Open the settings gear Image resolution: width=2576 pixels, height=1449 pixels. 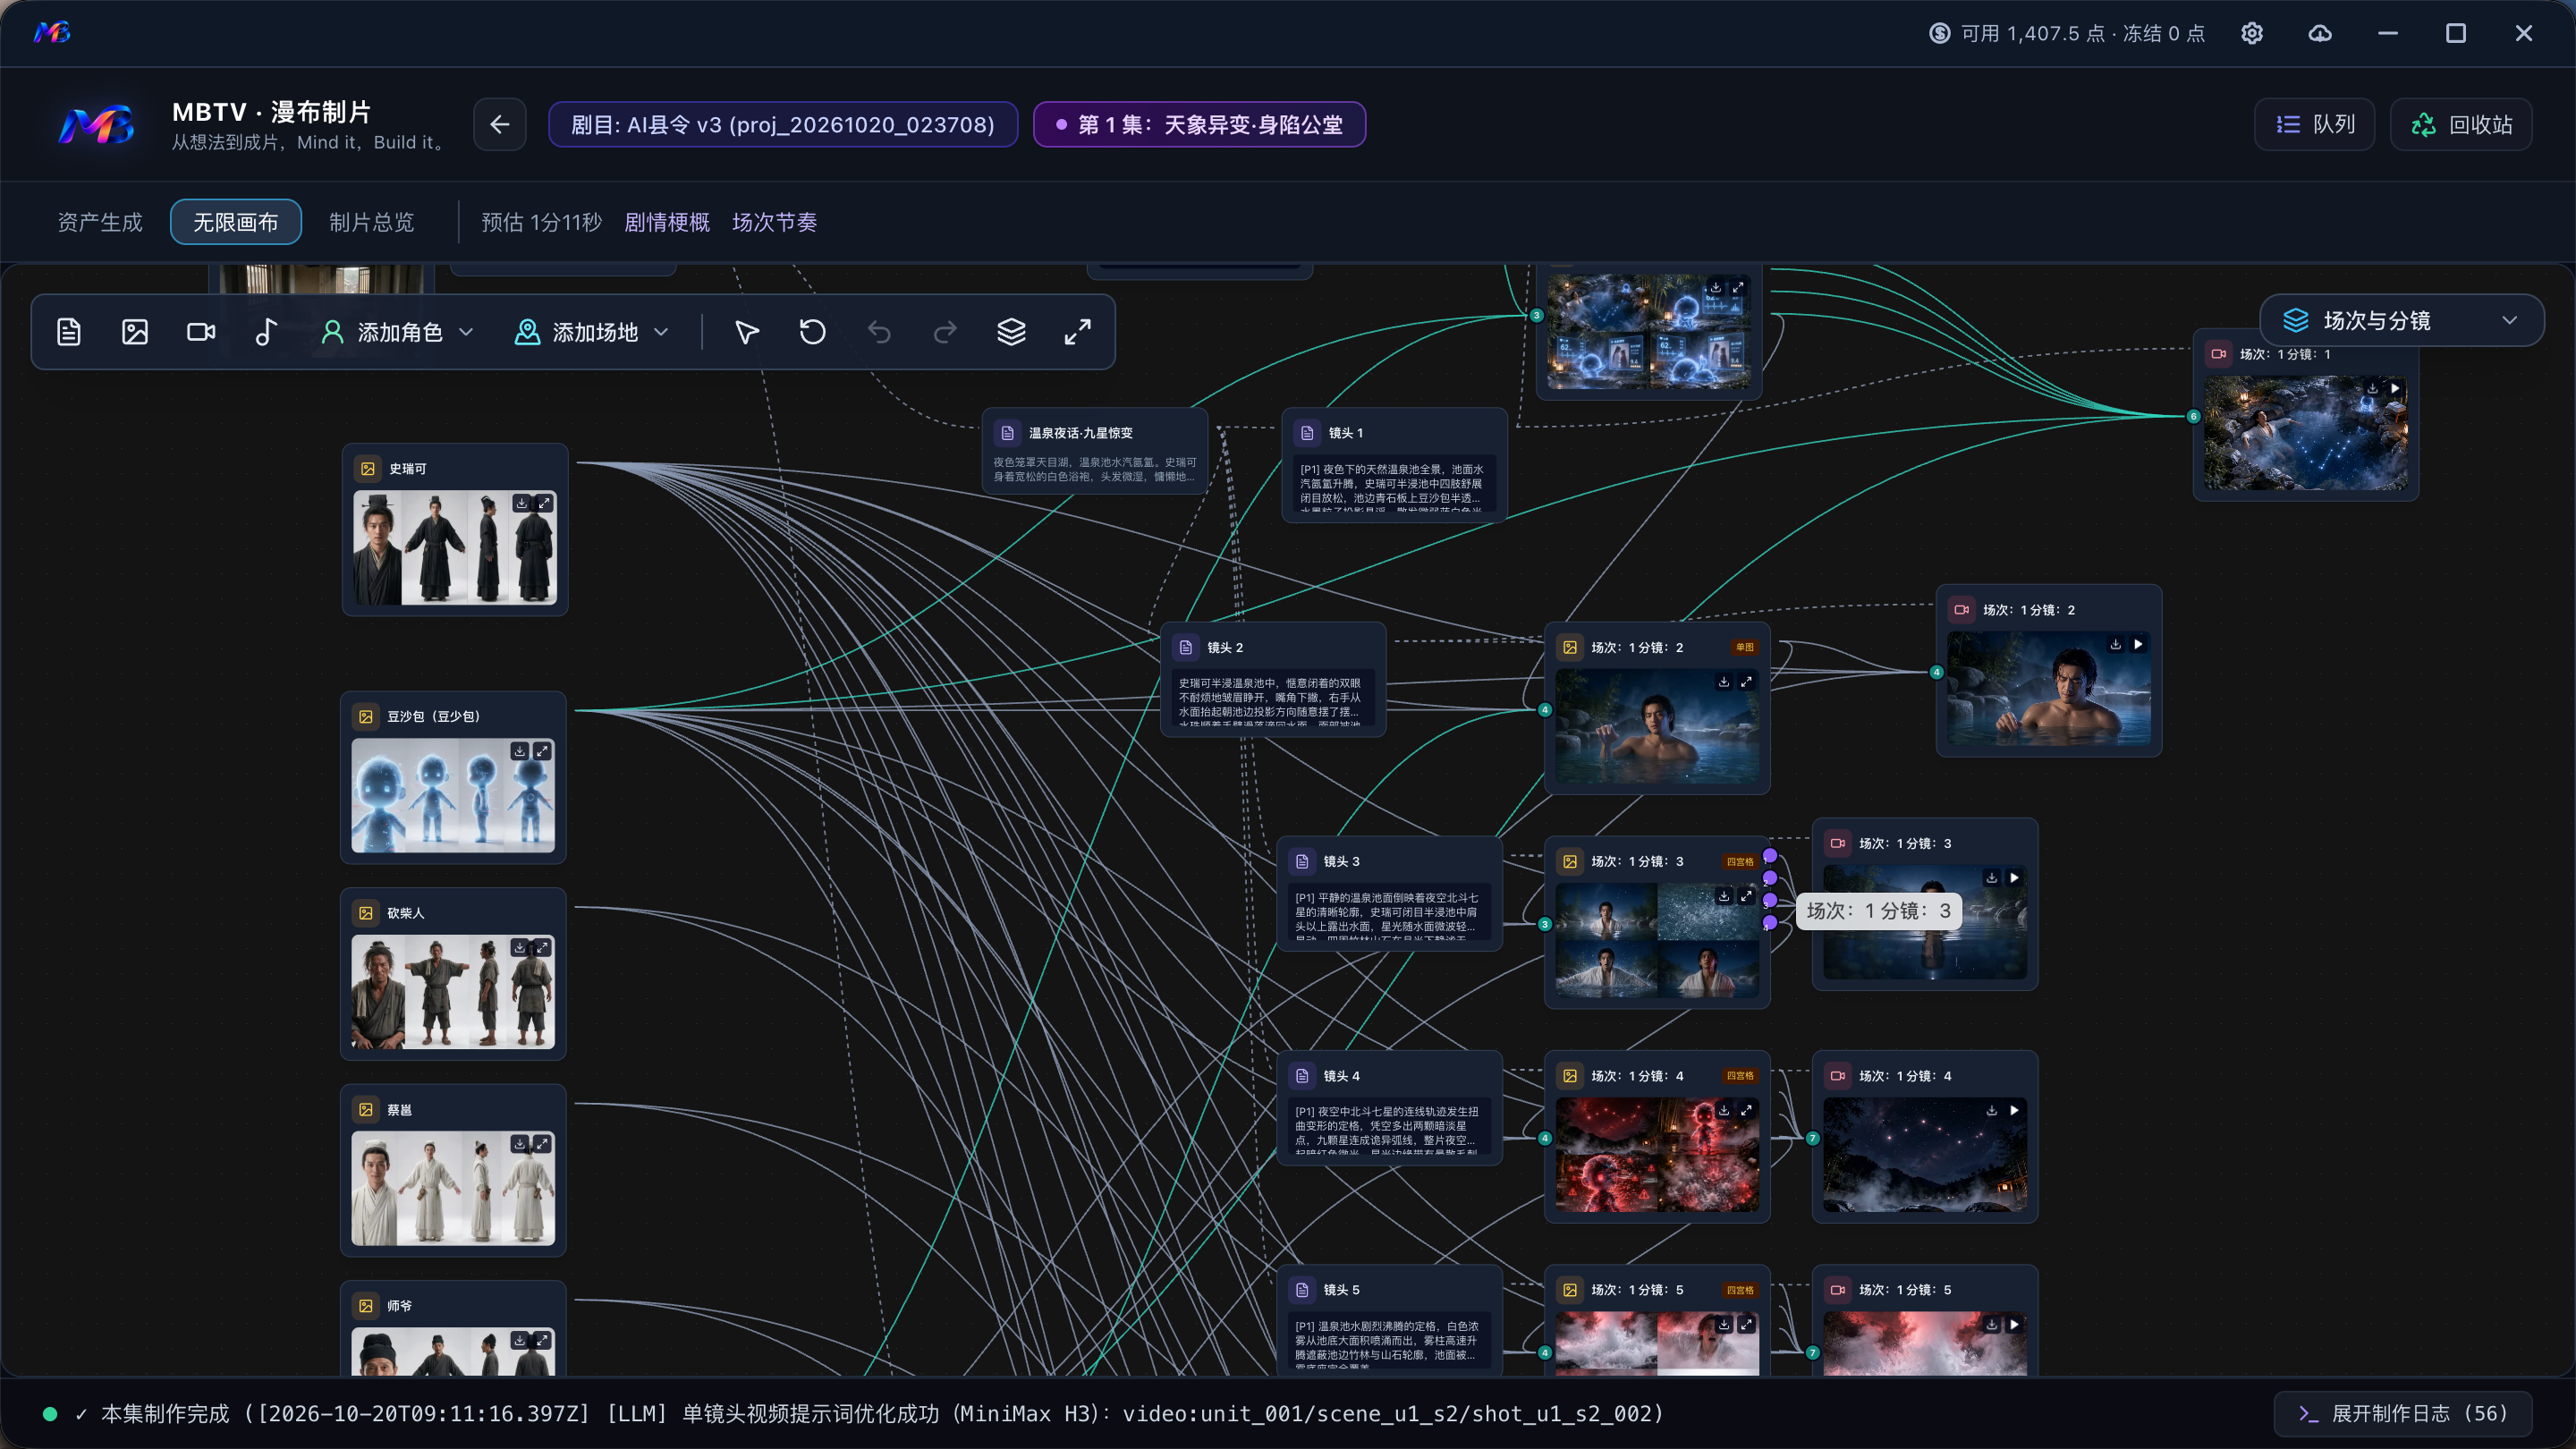tap(2252, 33)
